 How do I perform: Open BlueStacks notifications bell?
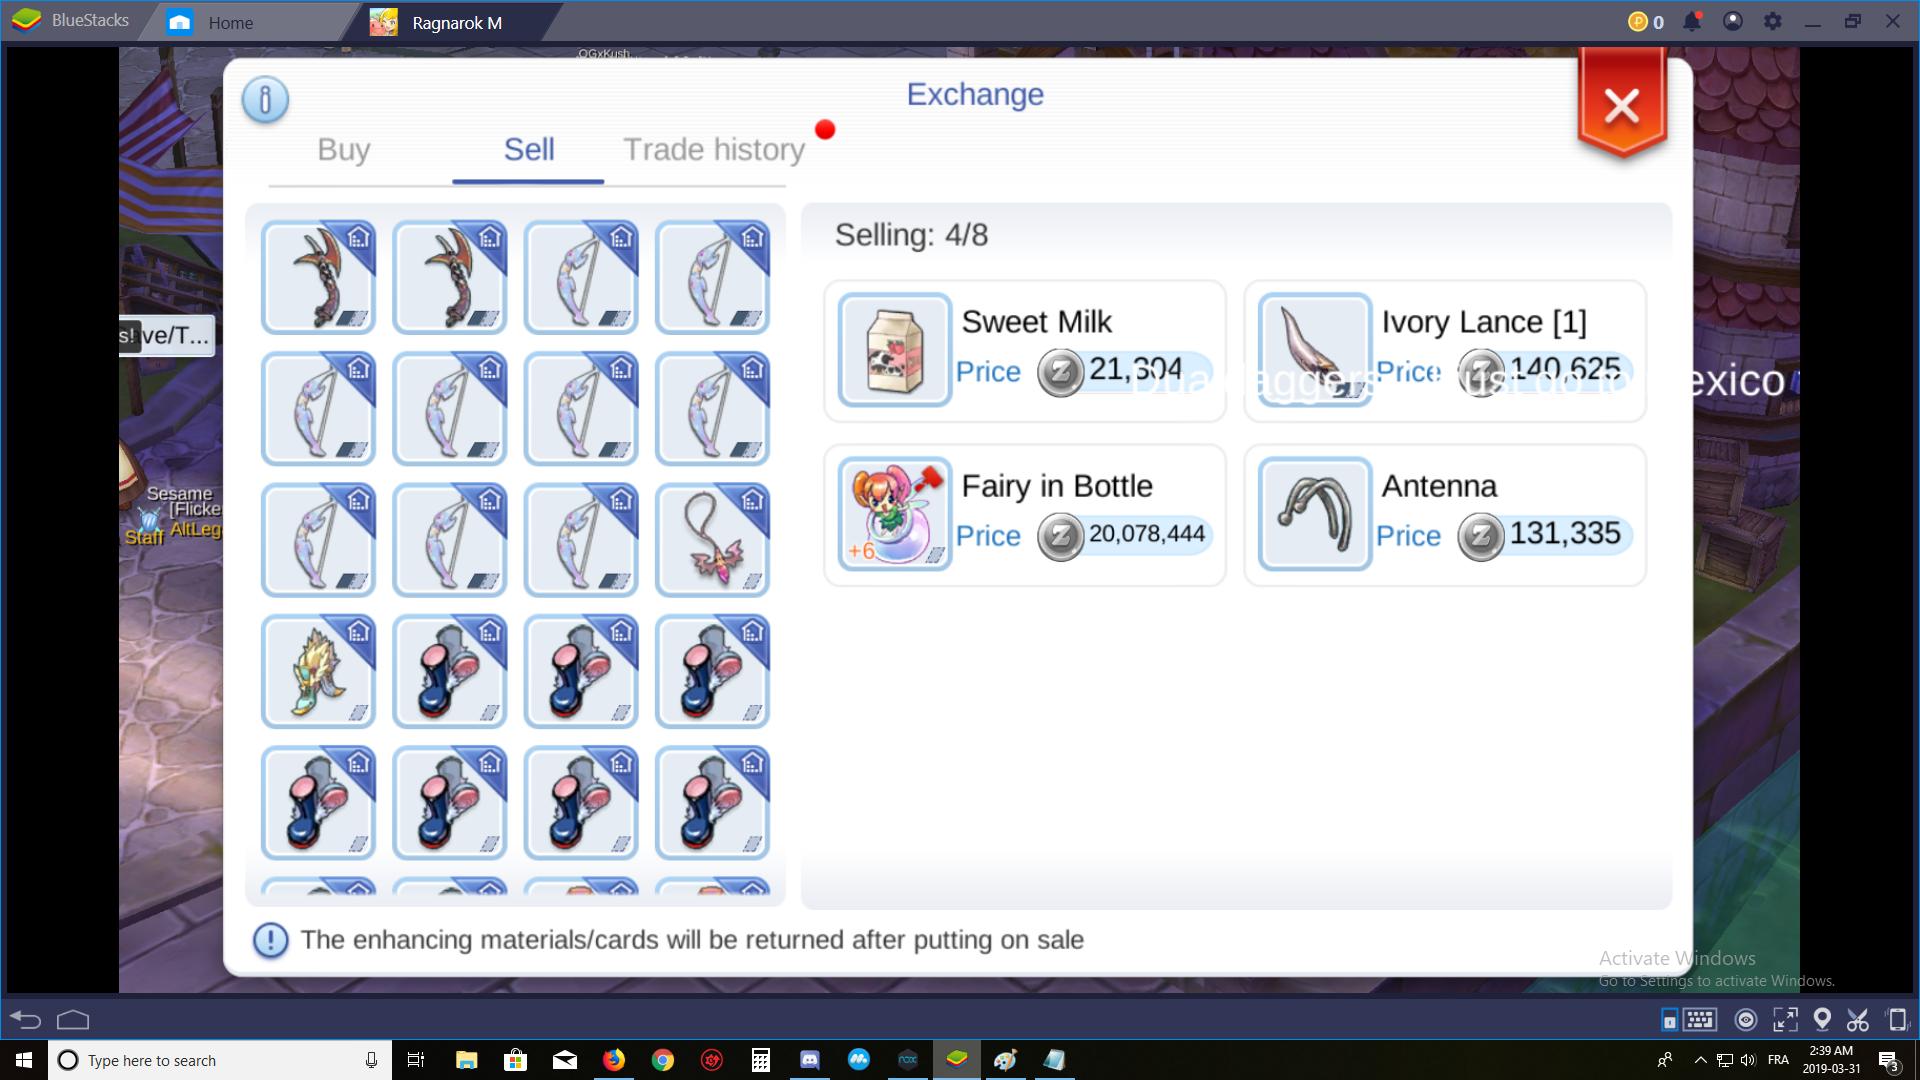click(1692, 21)
